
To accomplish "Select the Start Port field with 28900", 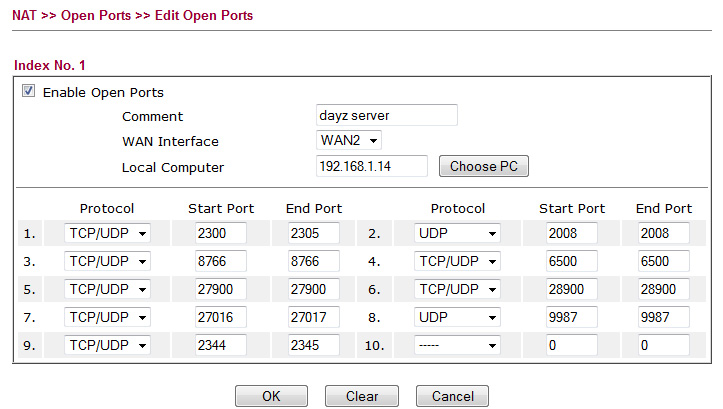I will coord(572,290).
